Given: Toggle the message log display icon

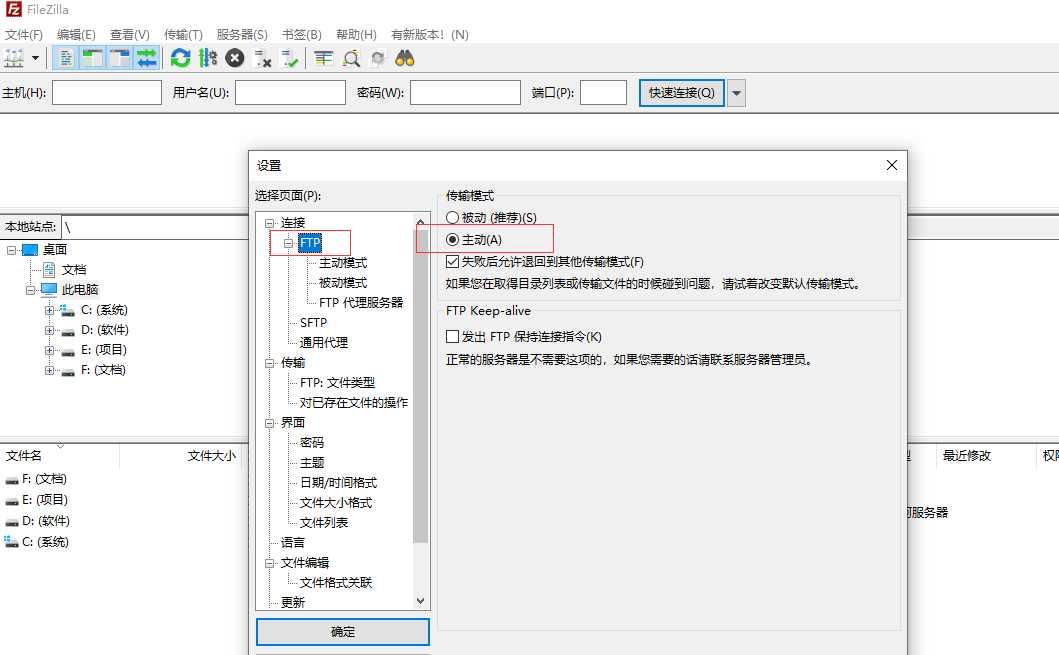Looking at the screenshot, I should 65,59.
